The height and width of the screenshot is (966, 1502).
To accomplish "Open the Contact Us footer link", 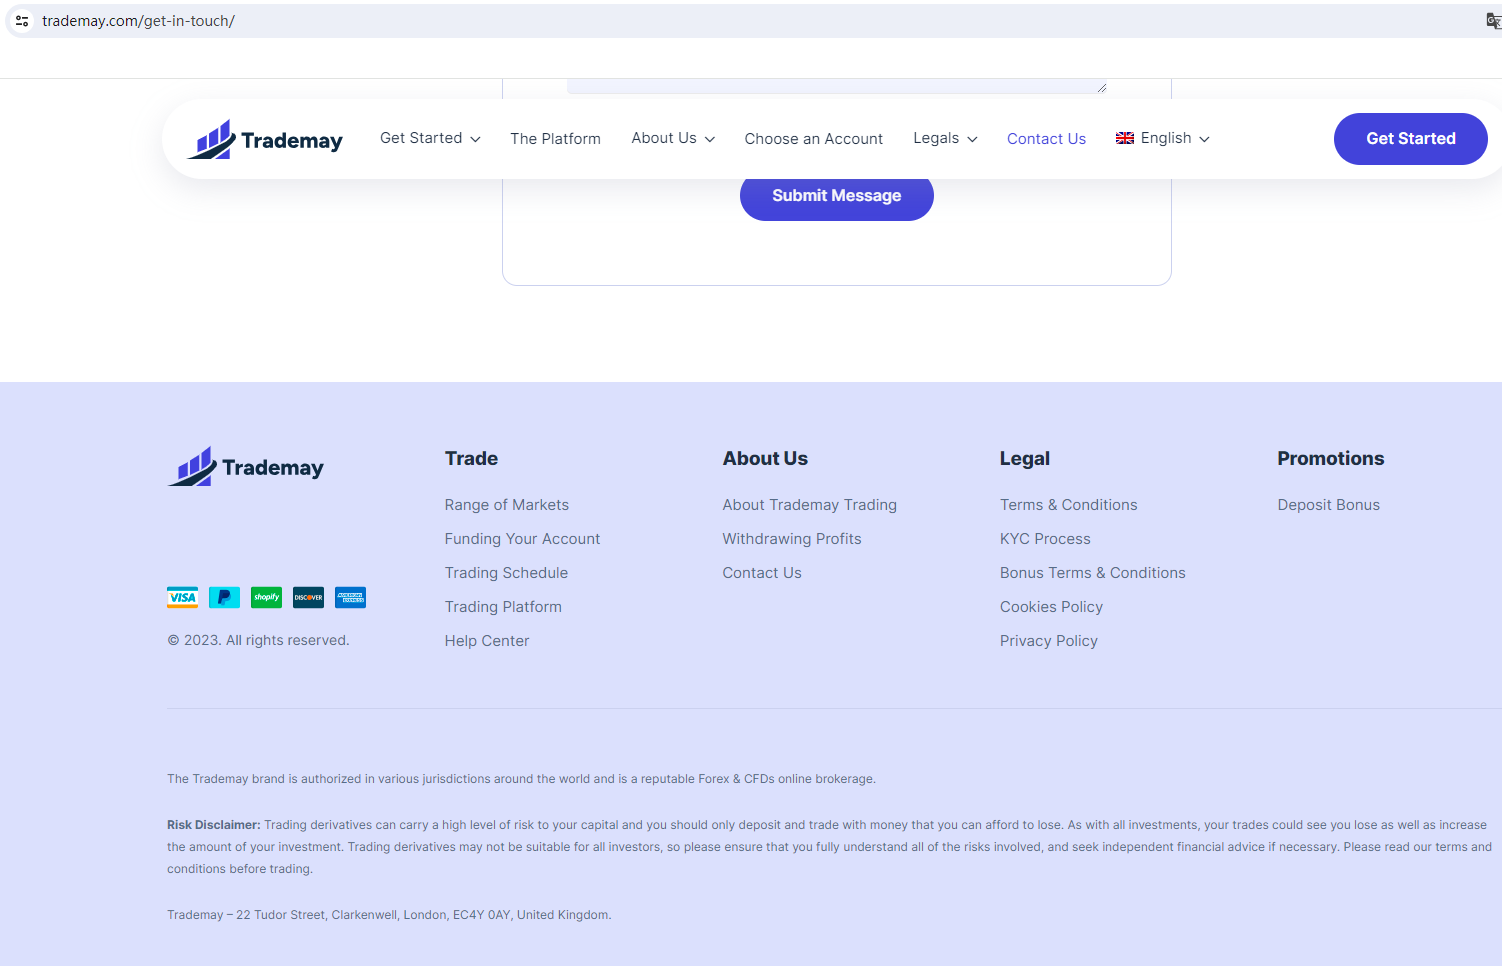I will (x=762, y=573).
